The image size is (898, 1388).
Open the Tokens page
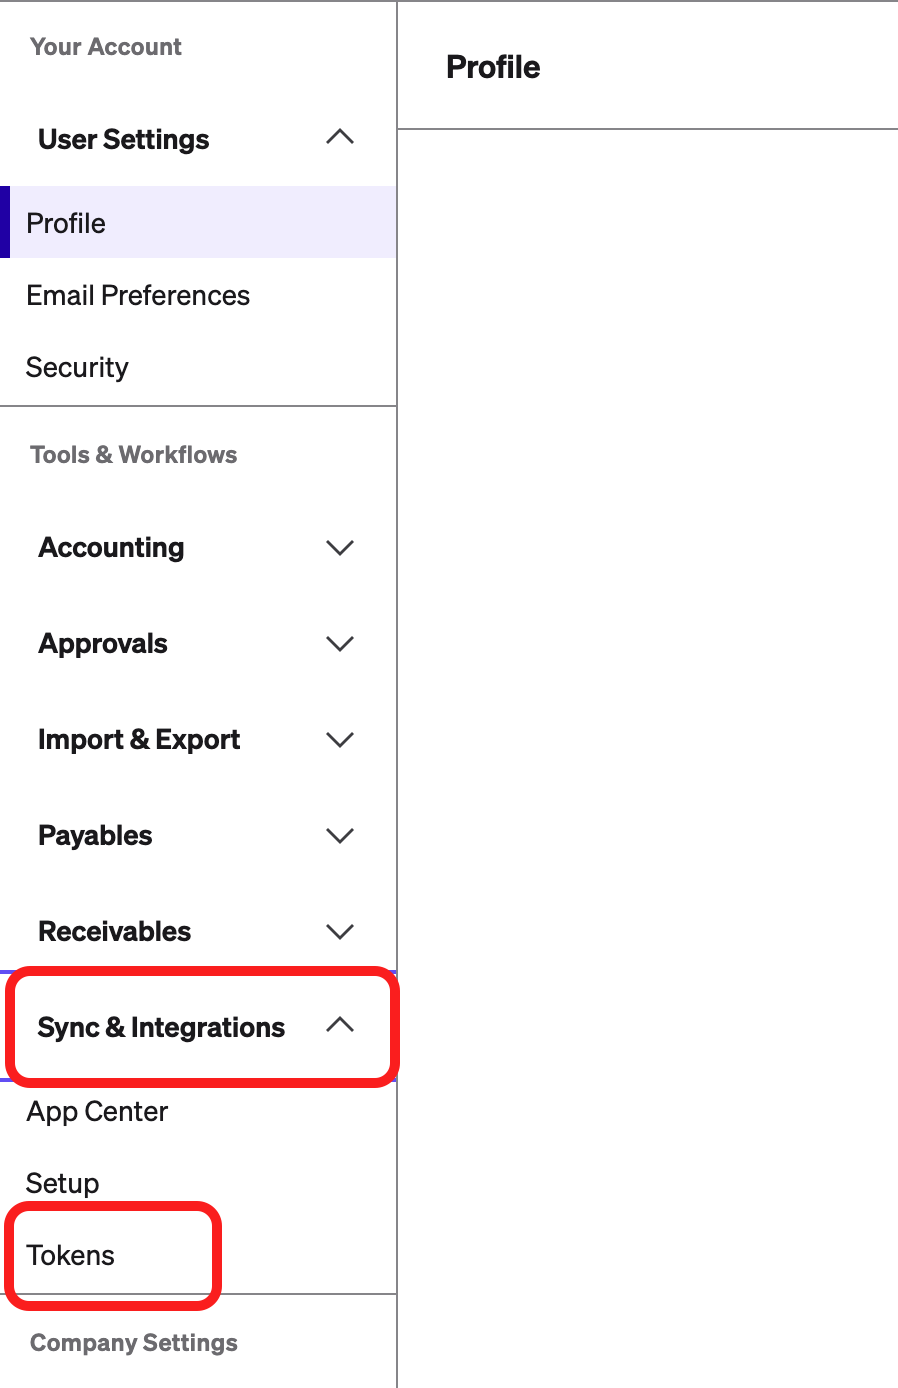coord(70,1255)
